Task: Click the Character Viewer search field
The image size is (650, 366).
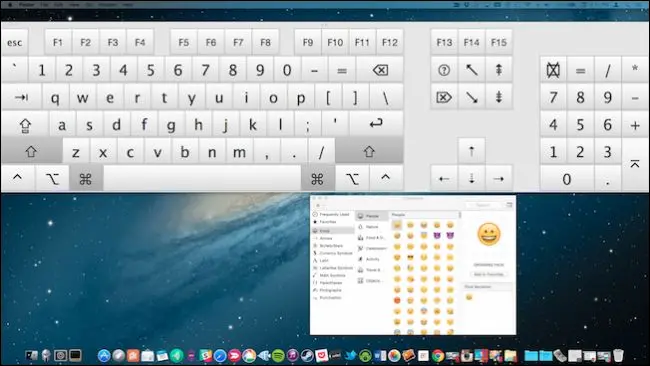Action: point(484,205)
